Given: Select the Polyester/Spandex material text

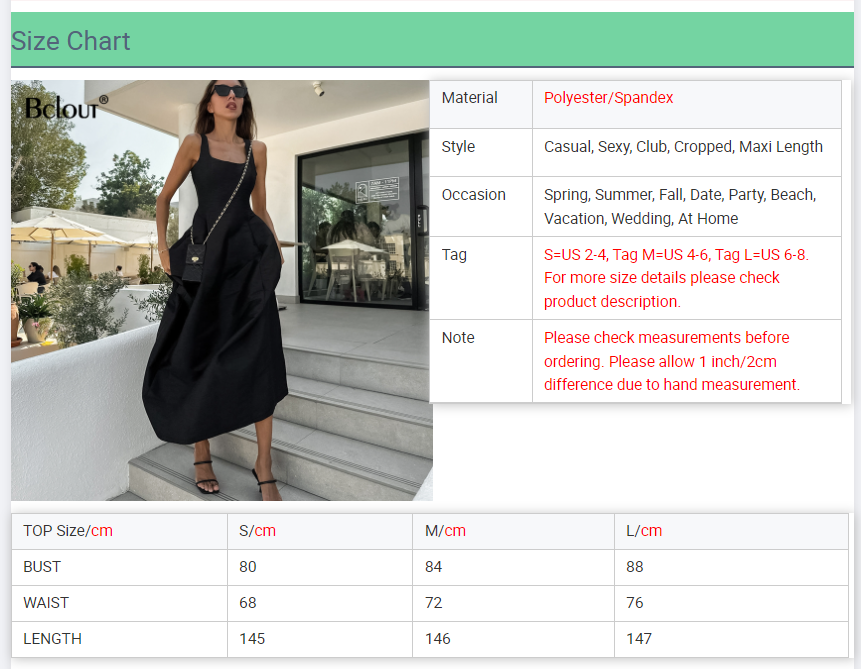Looking at the screenshot, I should pos(608,98).
